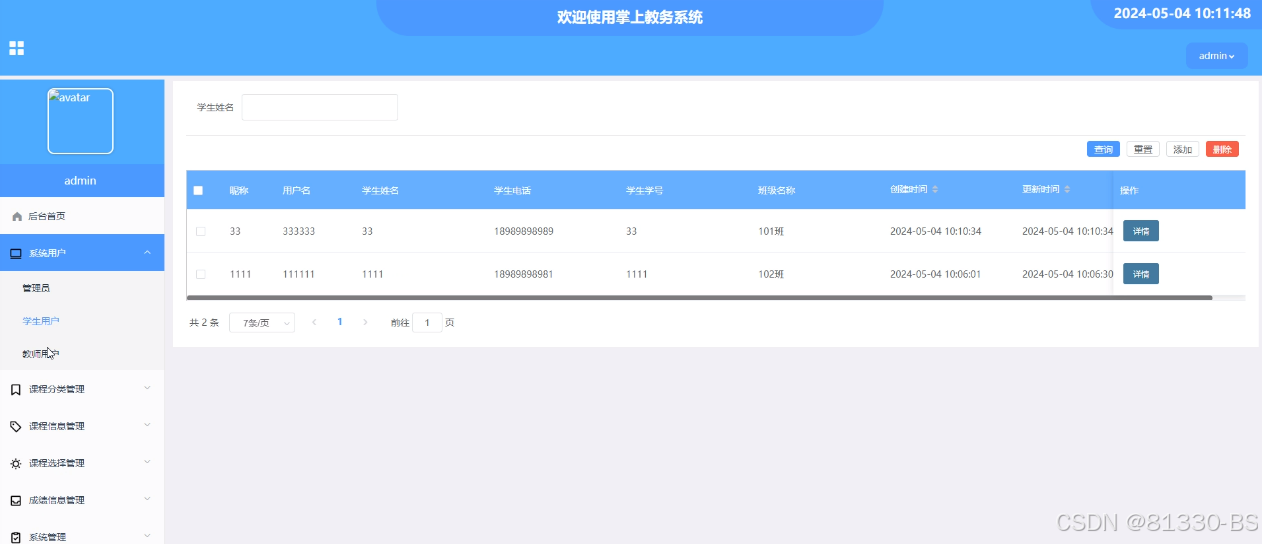Click the admin avatar image
Screen dimensions: 1262x544
80,121
